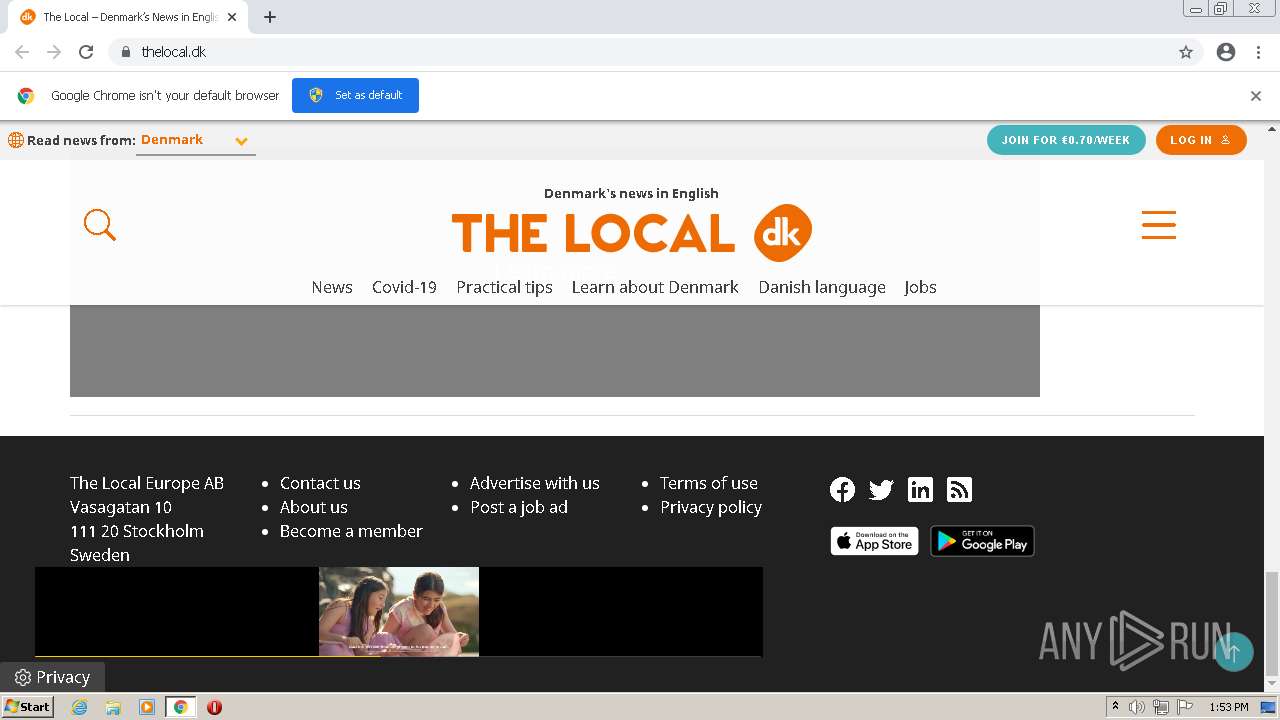Image resolution: width=1280 pixels, height=720 pixels.
Task: Open the site search magnifier icon
Action: coord(100,225)
